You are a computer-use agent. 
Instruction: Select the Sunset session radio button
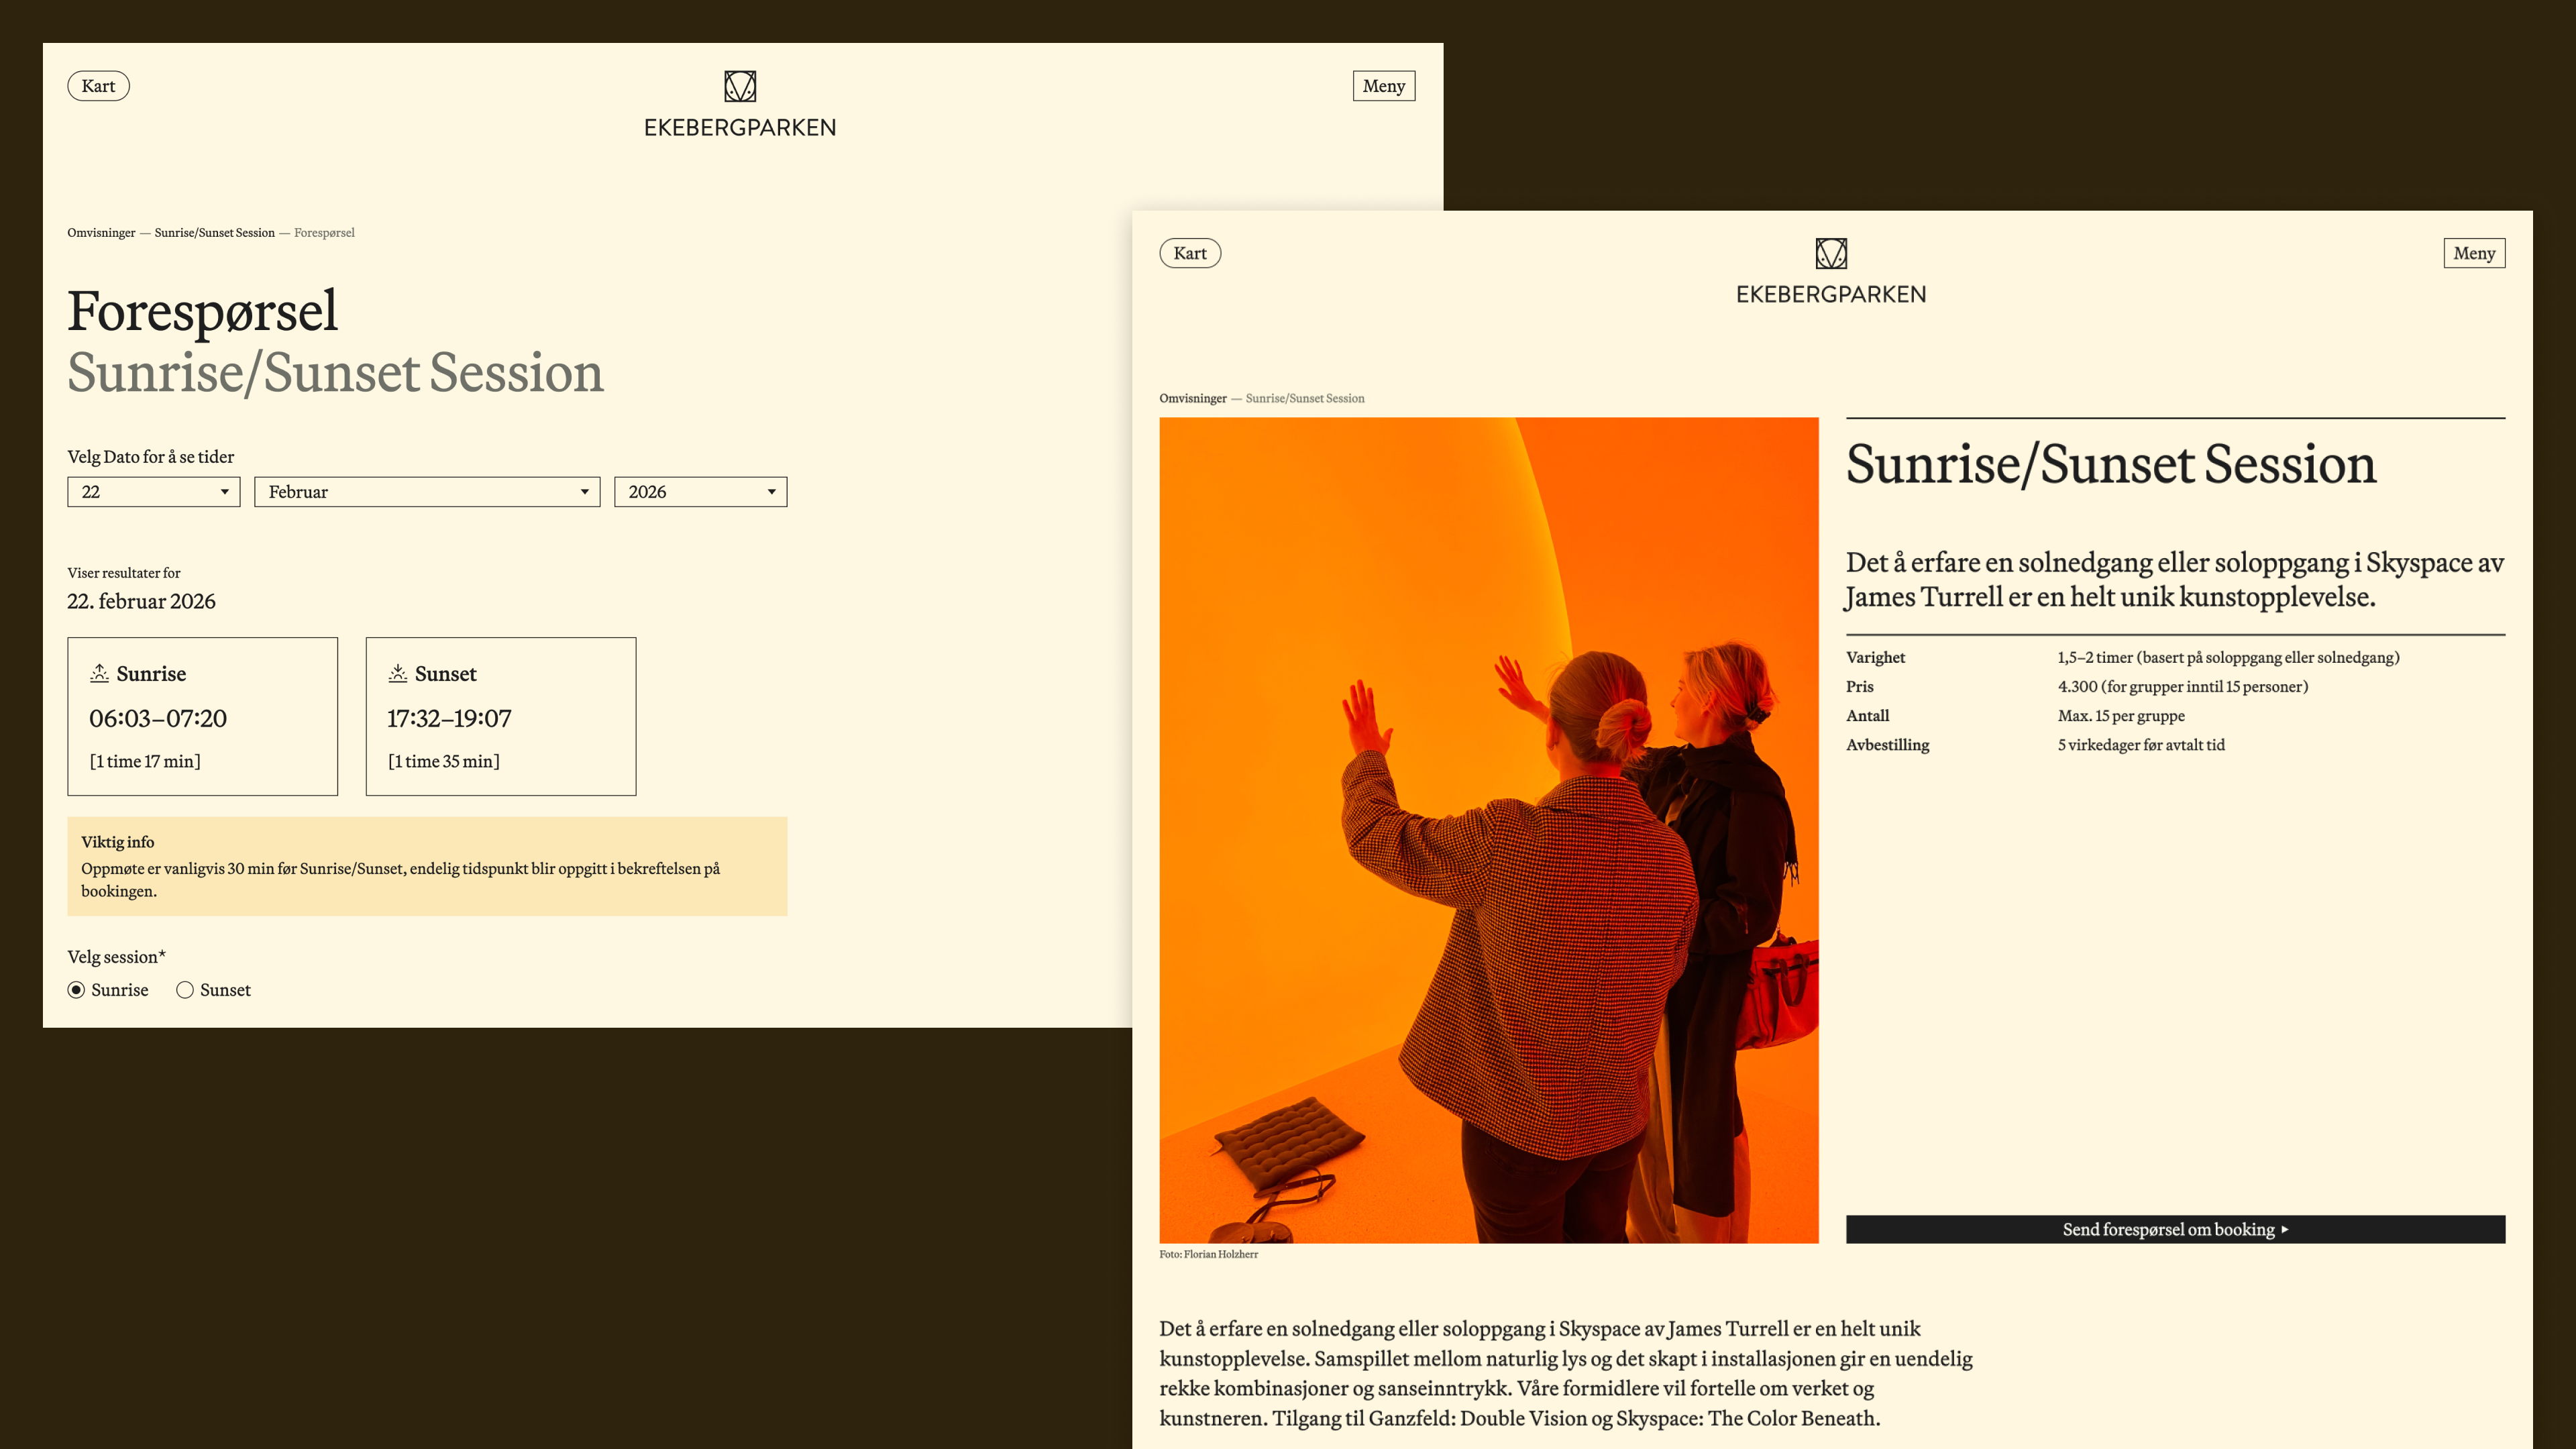coord(185,990)
